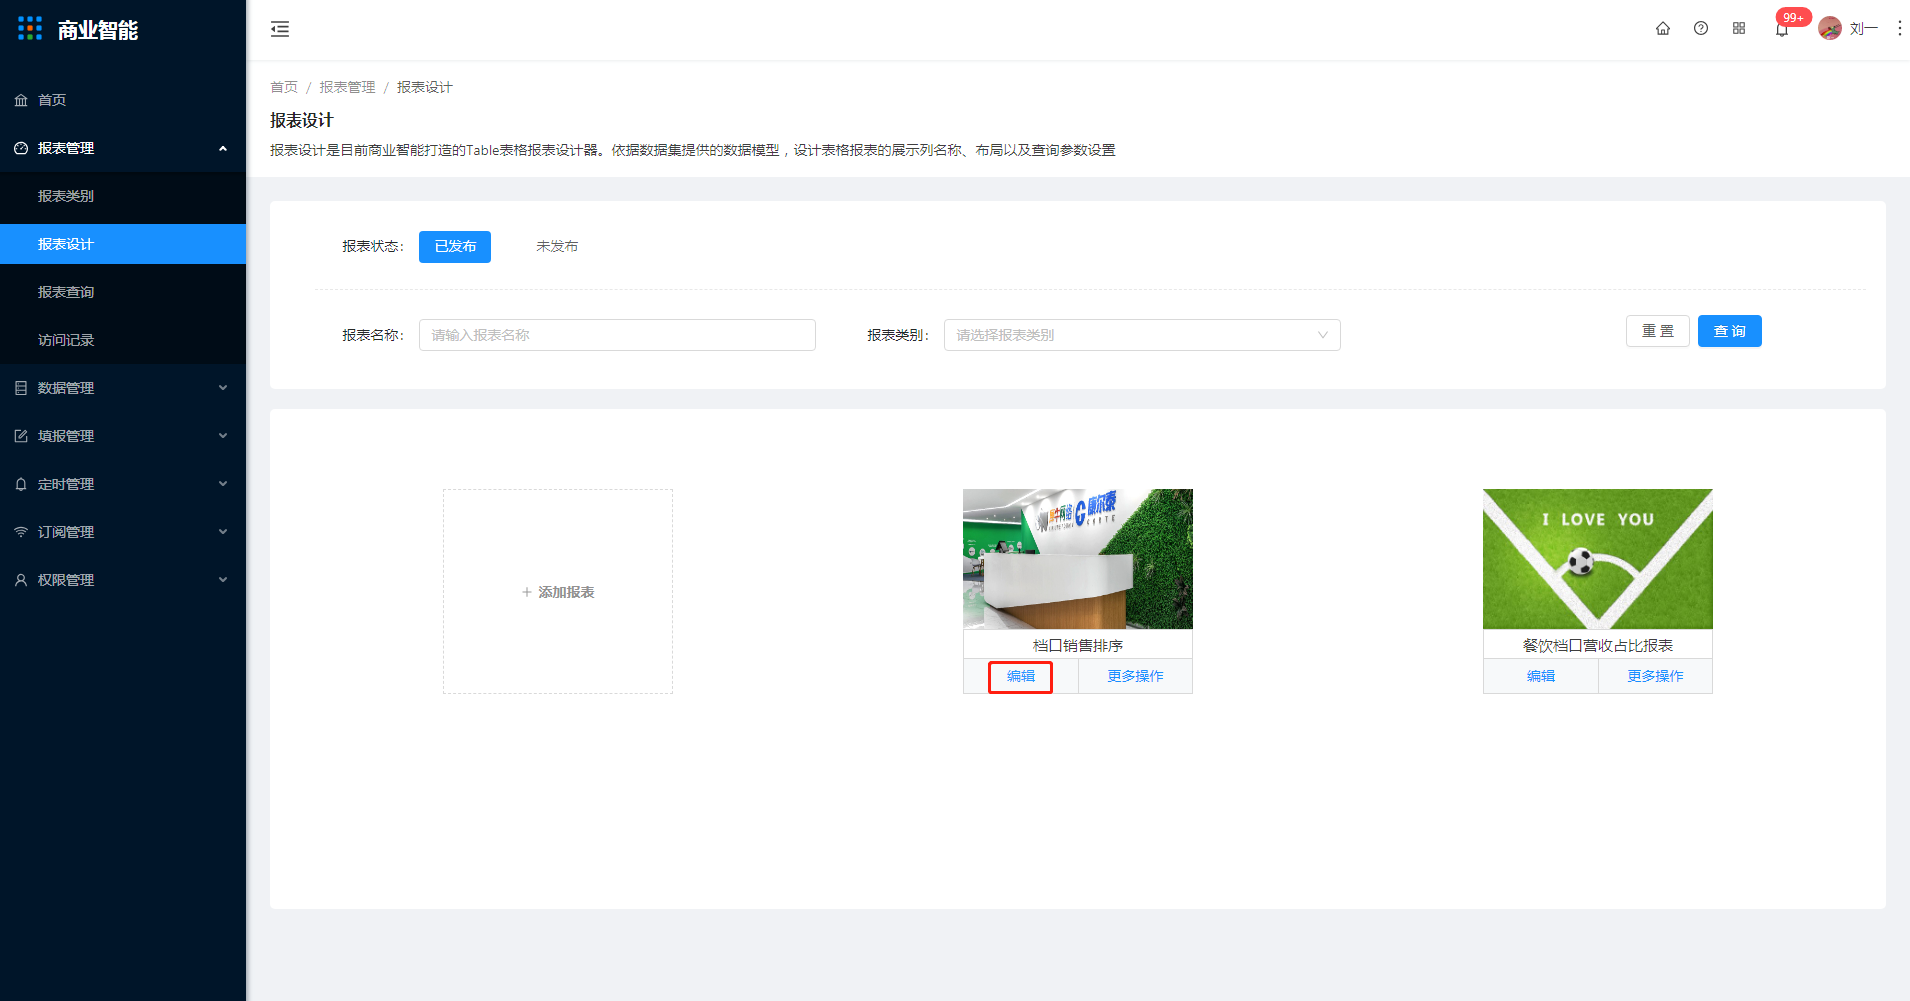Open the 报表类别 dropdown selector
Image resolution: width=1910 pixels, height=1001 pixels.
click(x=1142, y=335)
